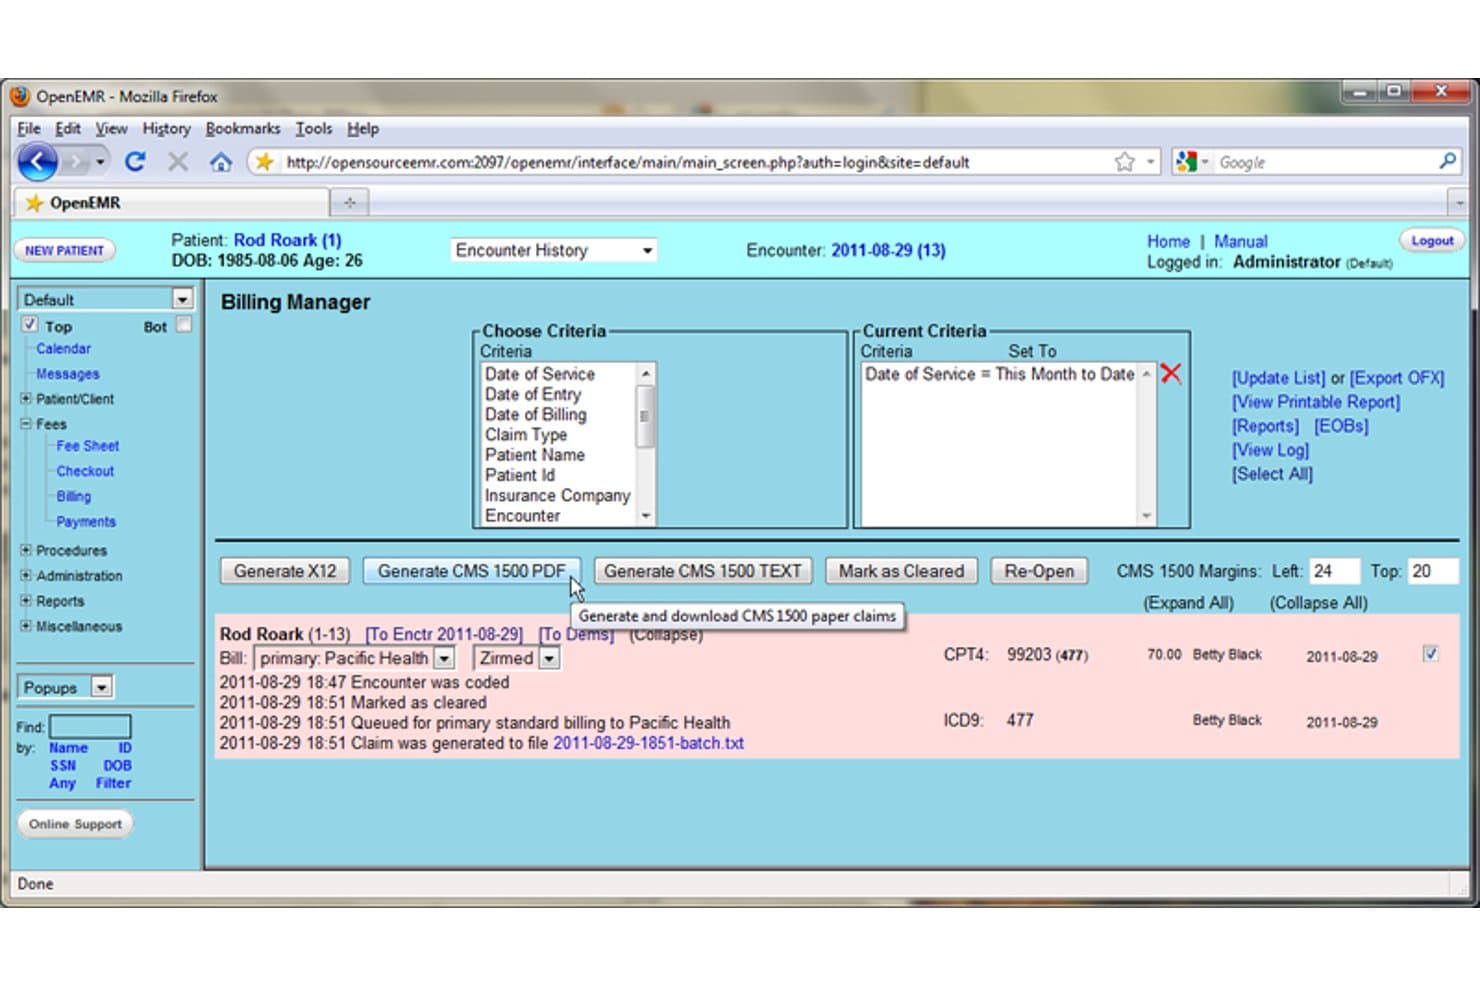Open the Help menu
1480x987 pixels.
pos(363,128)
